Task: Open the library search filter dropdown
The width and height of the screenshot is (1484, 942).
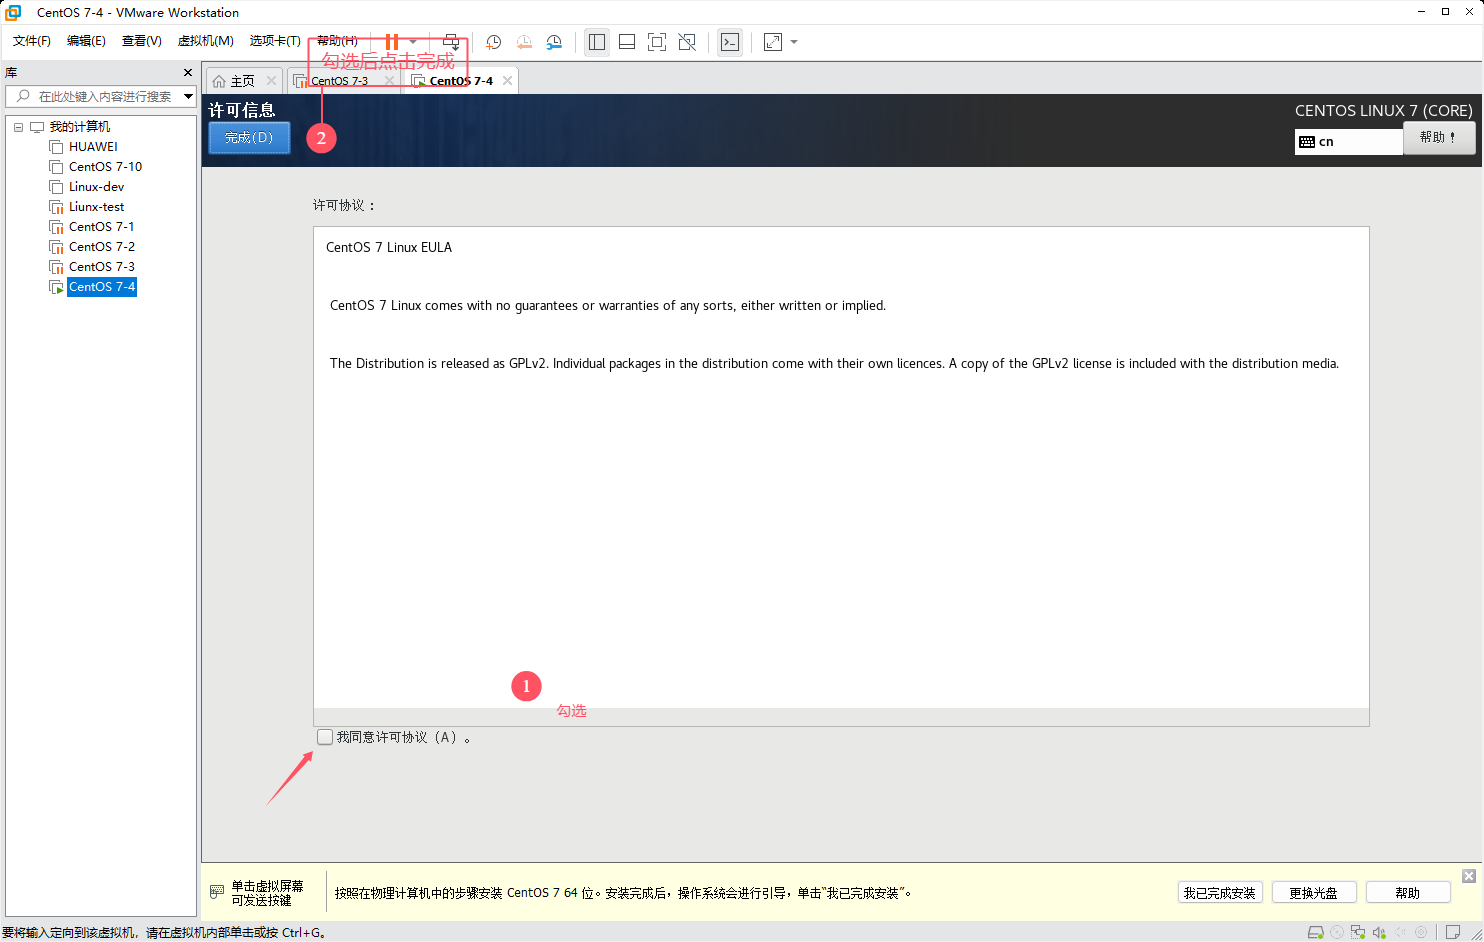Action: [188, 96]
